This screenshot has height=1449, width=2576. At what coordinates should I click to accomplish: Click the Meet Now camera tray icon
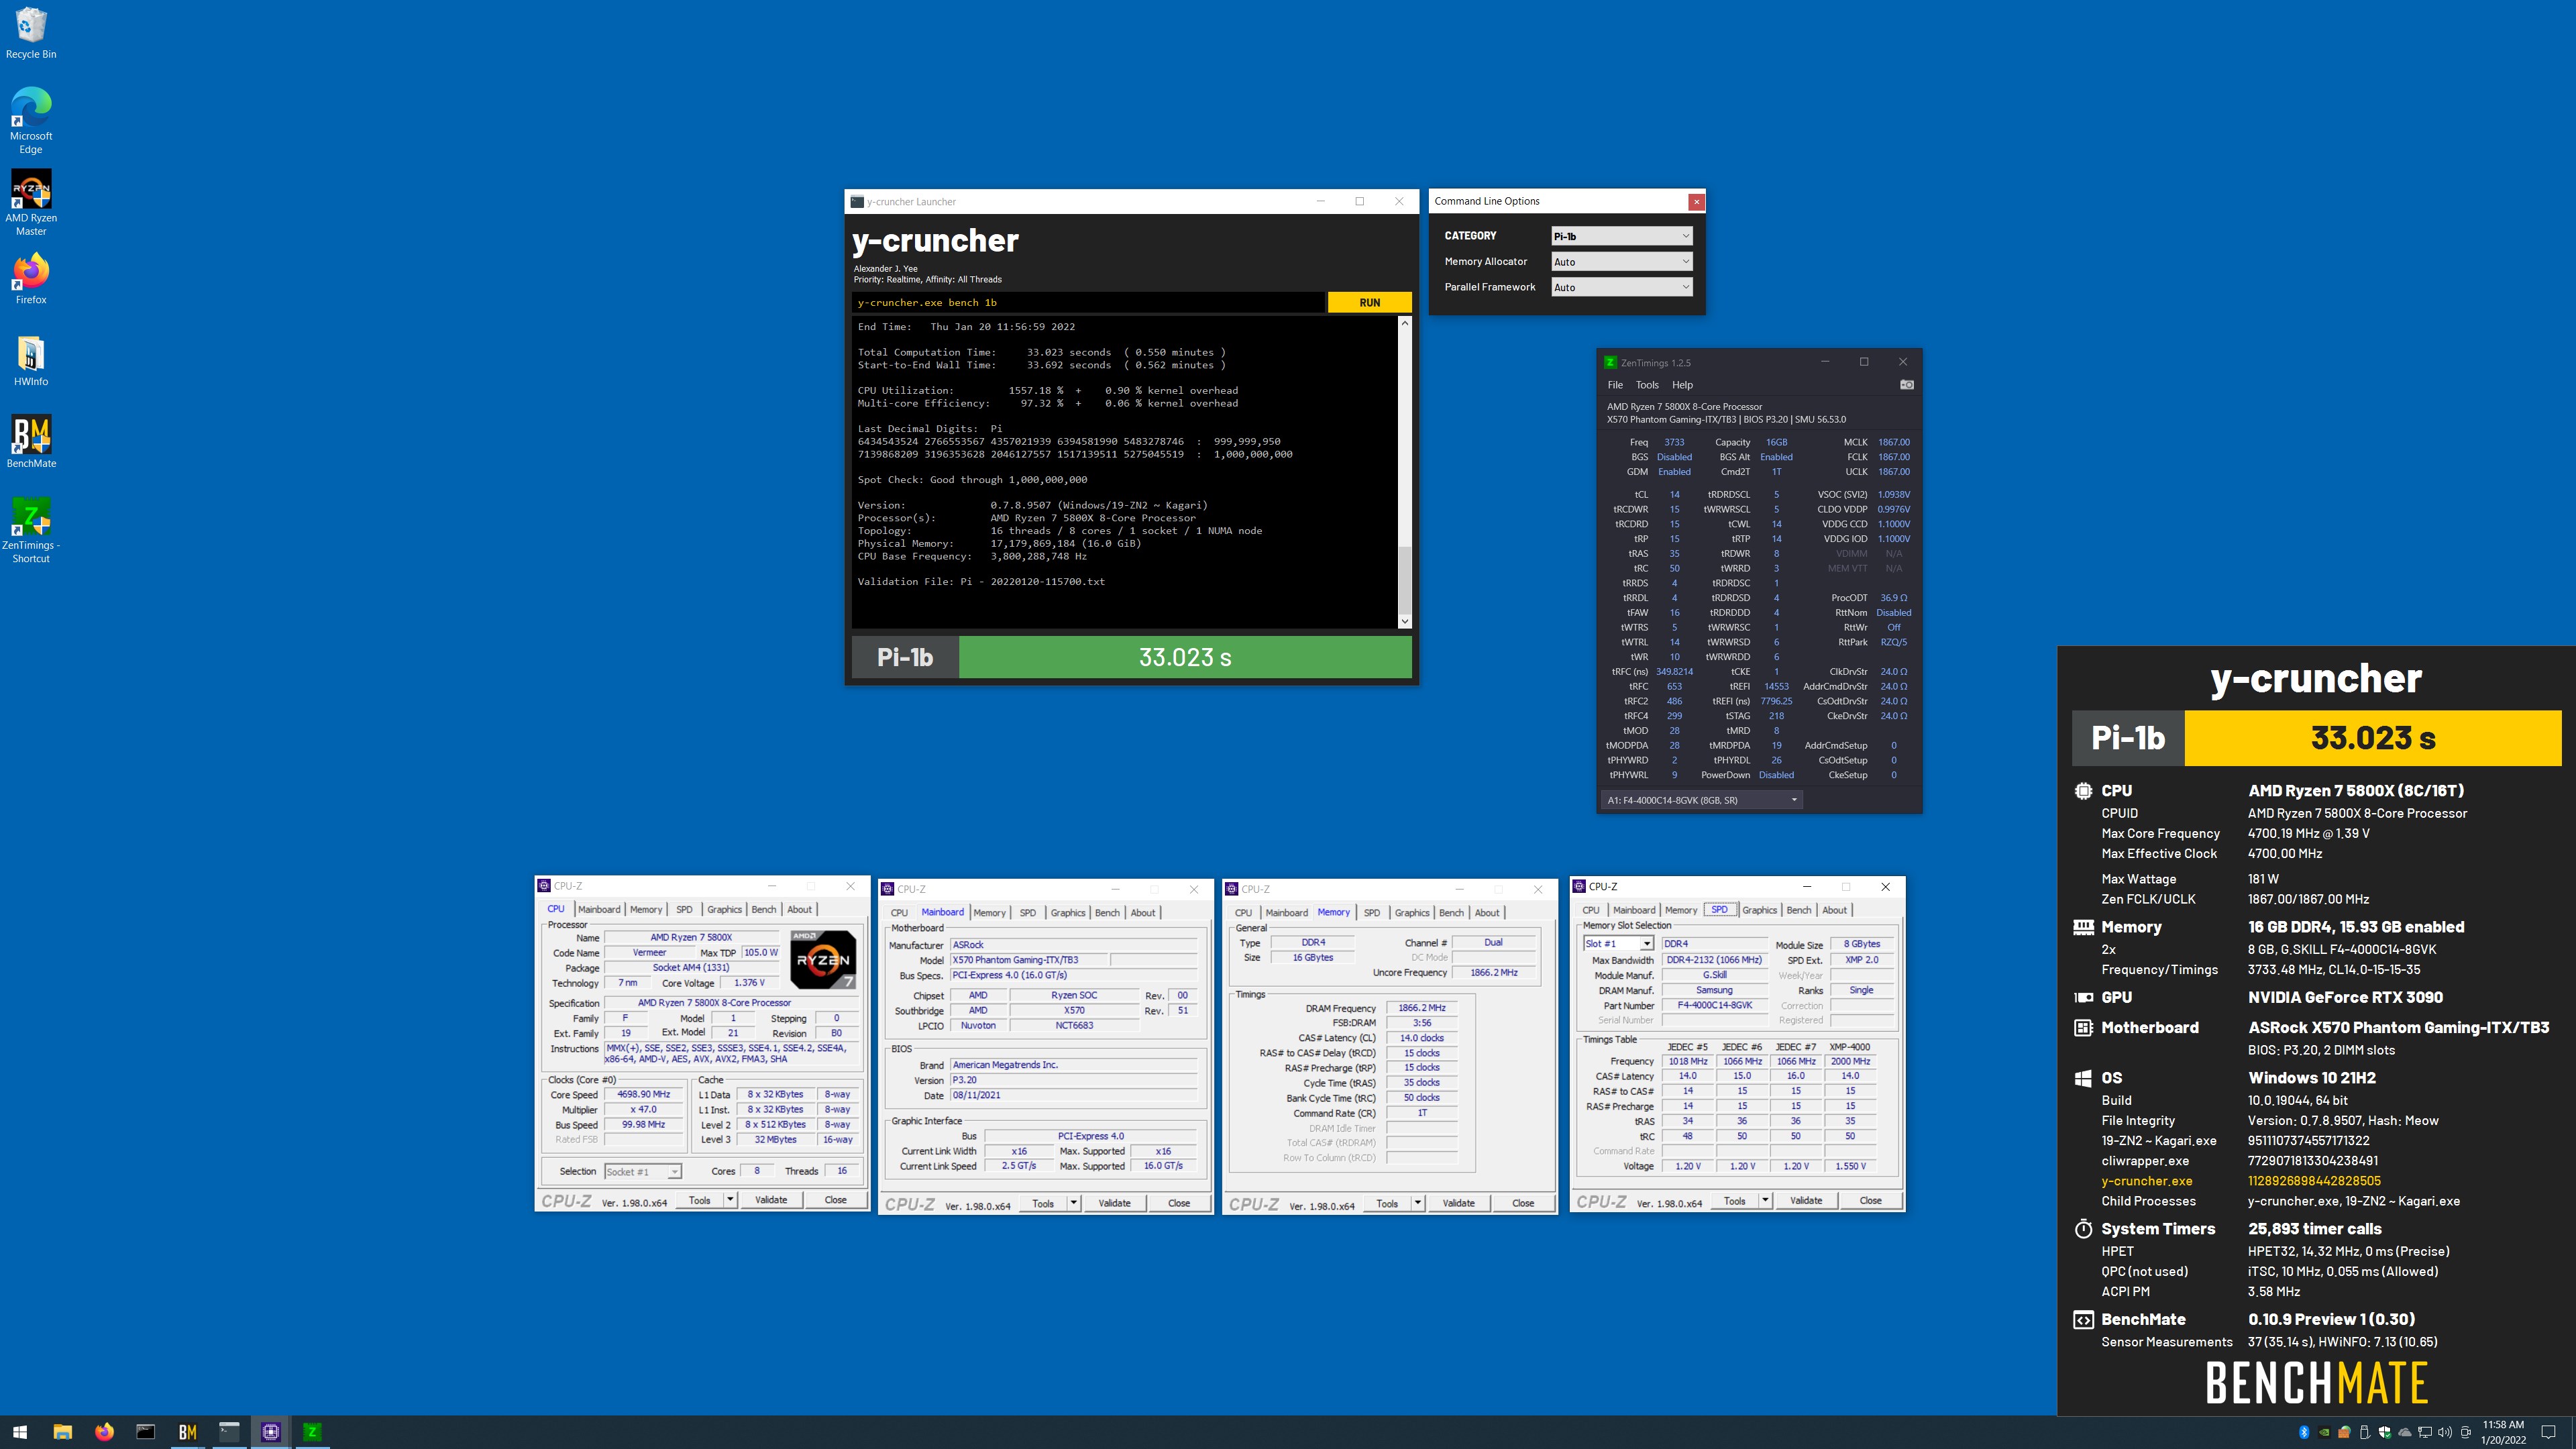click(x=2466, y=1432)
